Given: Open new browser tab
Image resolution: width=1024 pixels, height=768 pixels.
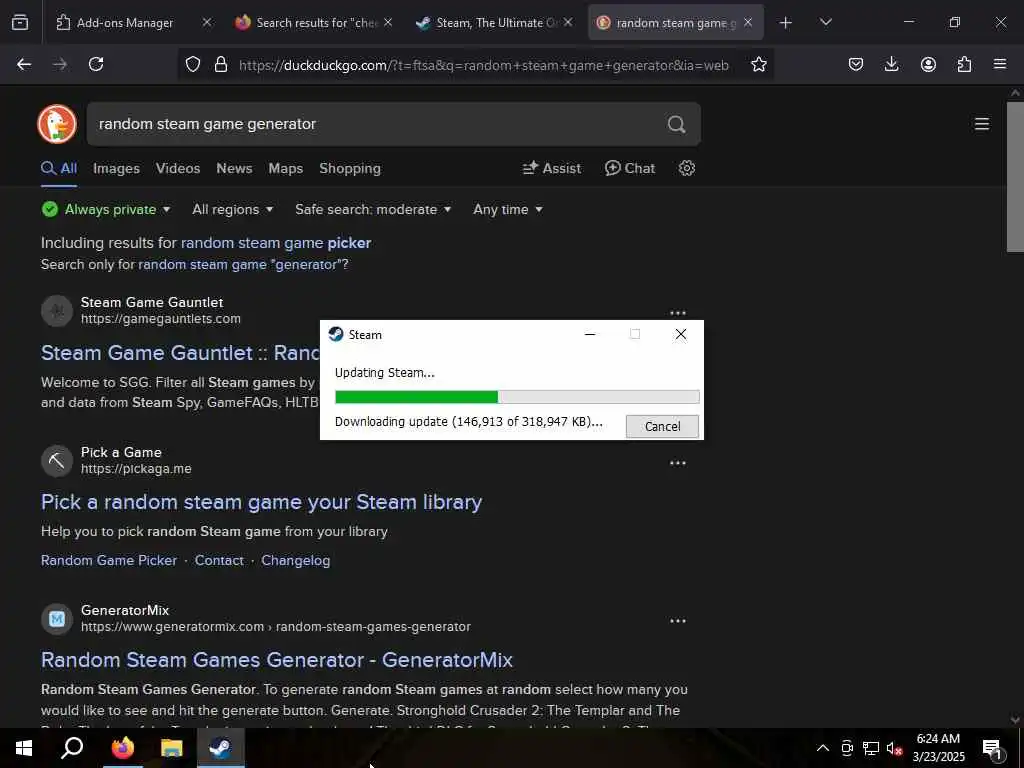Looking at the screenshot, I should pos(786,22).
